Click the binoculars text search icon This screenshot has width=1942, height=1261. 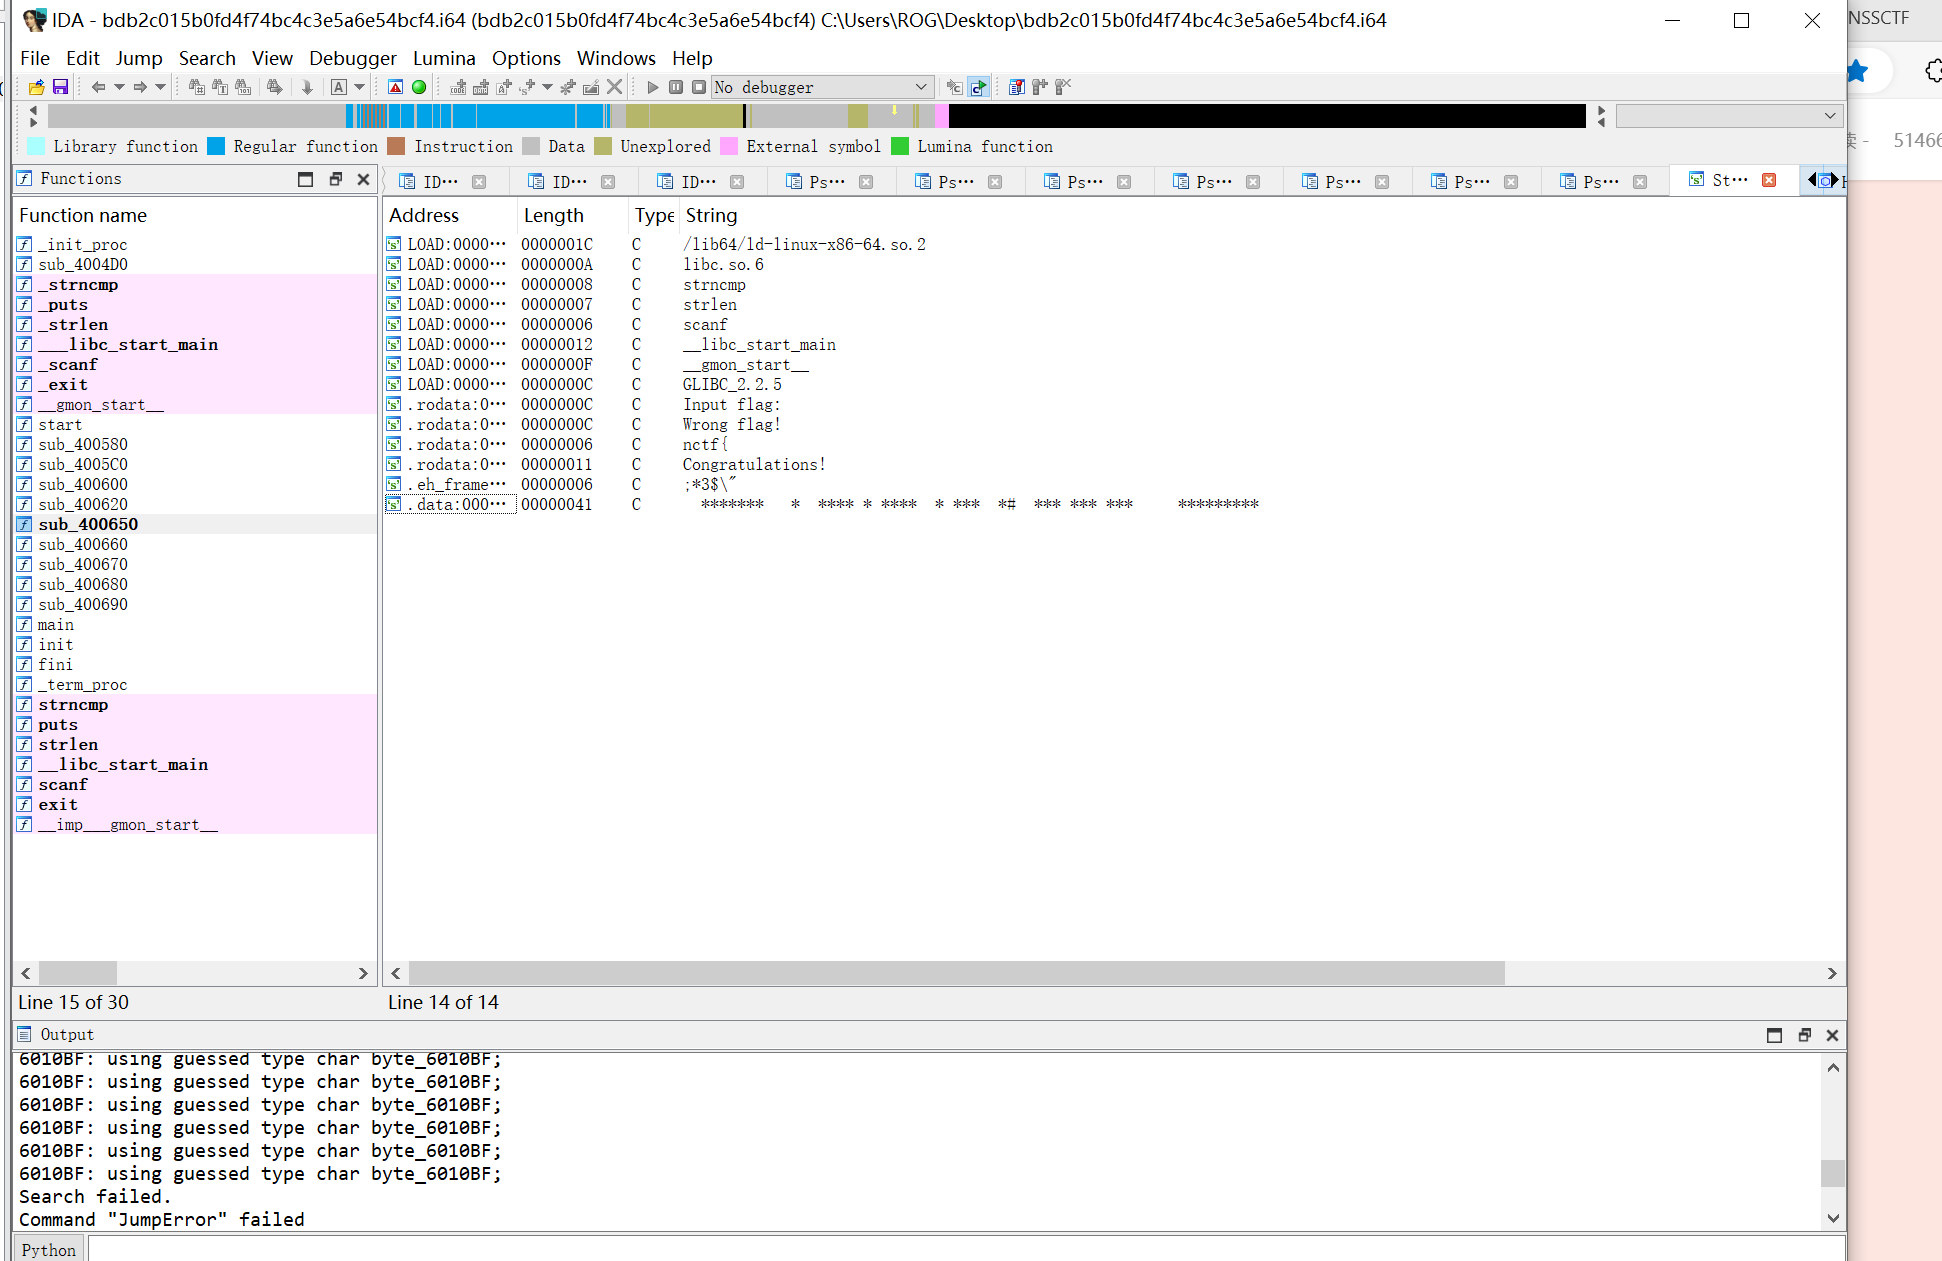(x=220, y=87)
